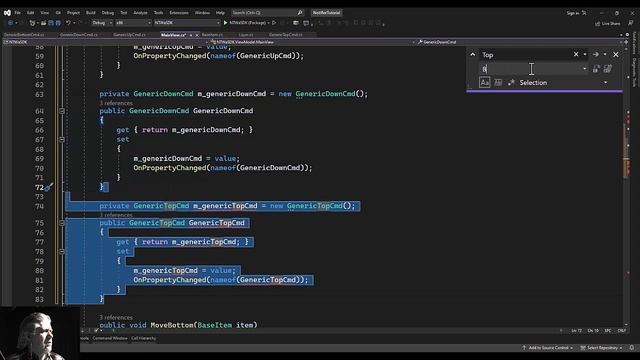Open the Tools menu
Image resolution: width=640 pixels, height=360 pixels.
(x=158, y=13)
